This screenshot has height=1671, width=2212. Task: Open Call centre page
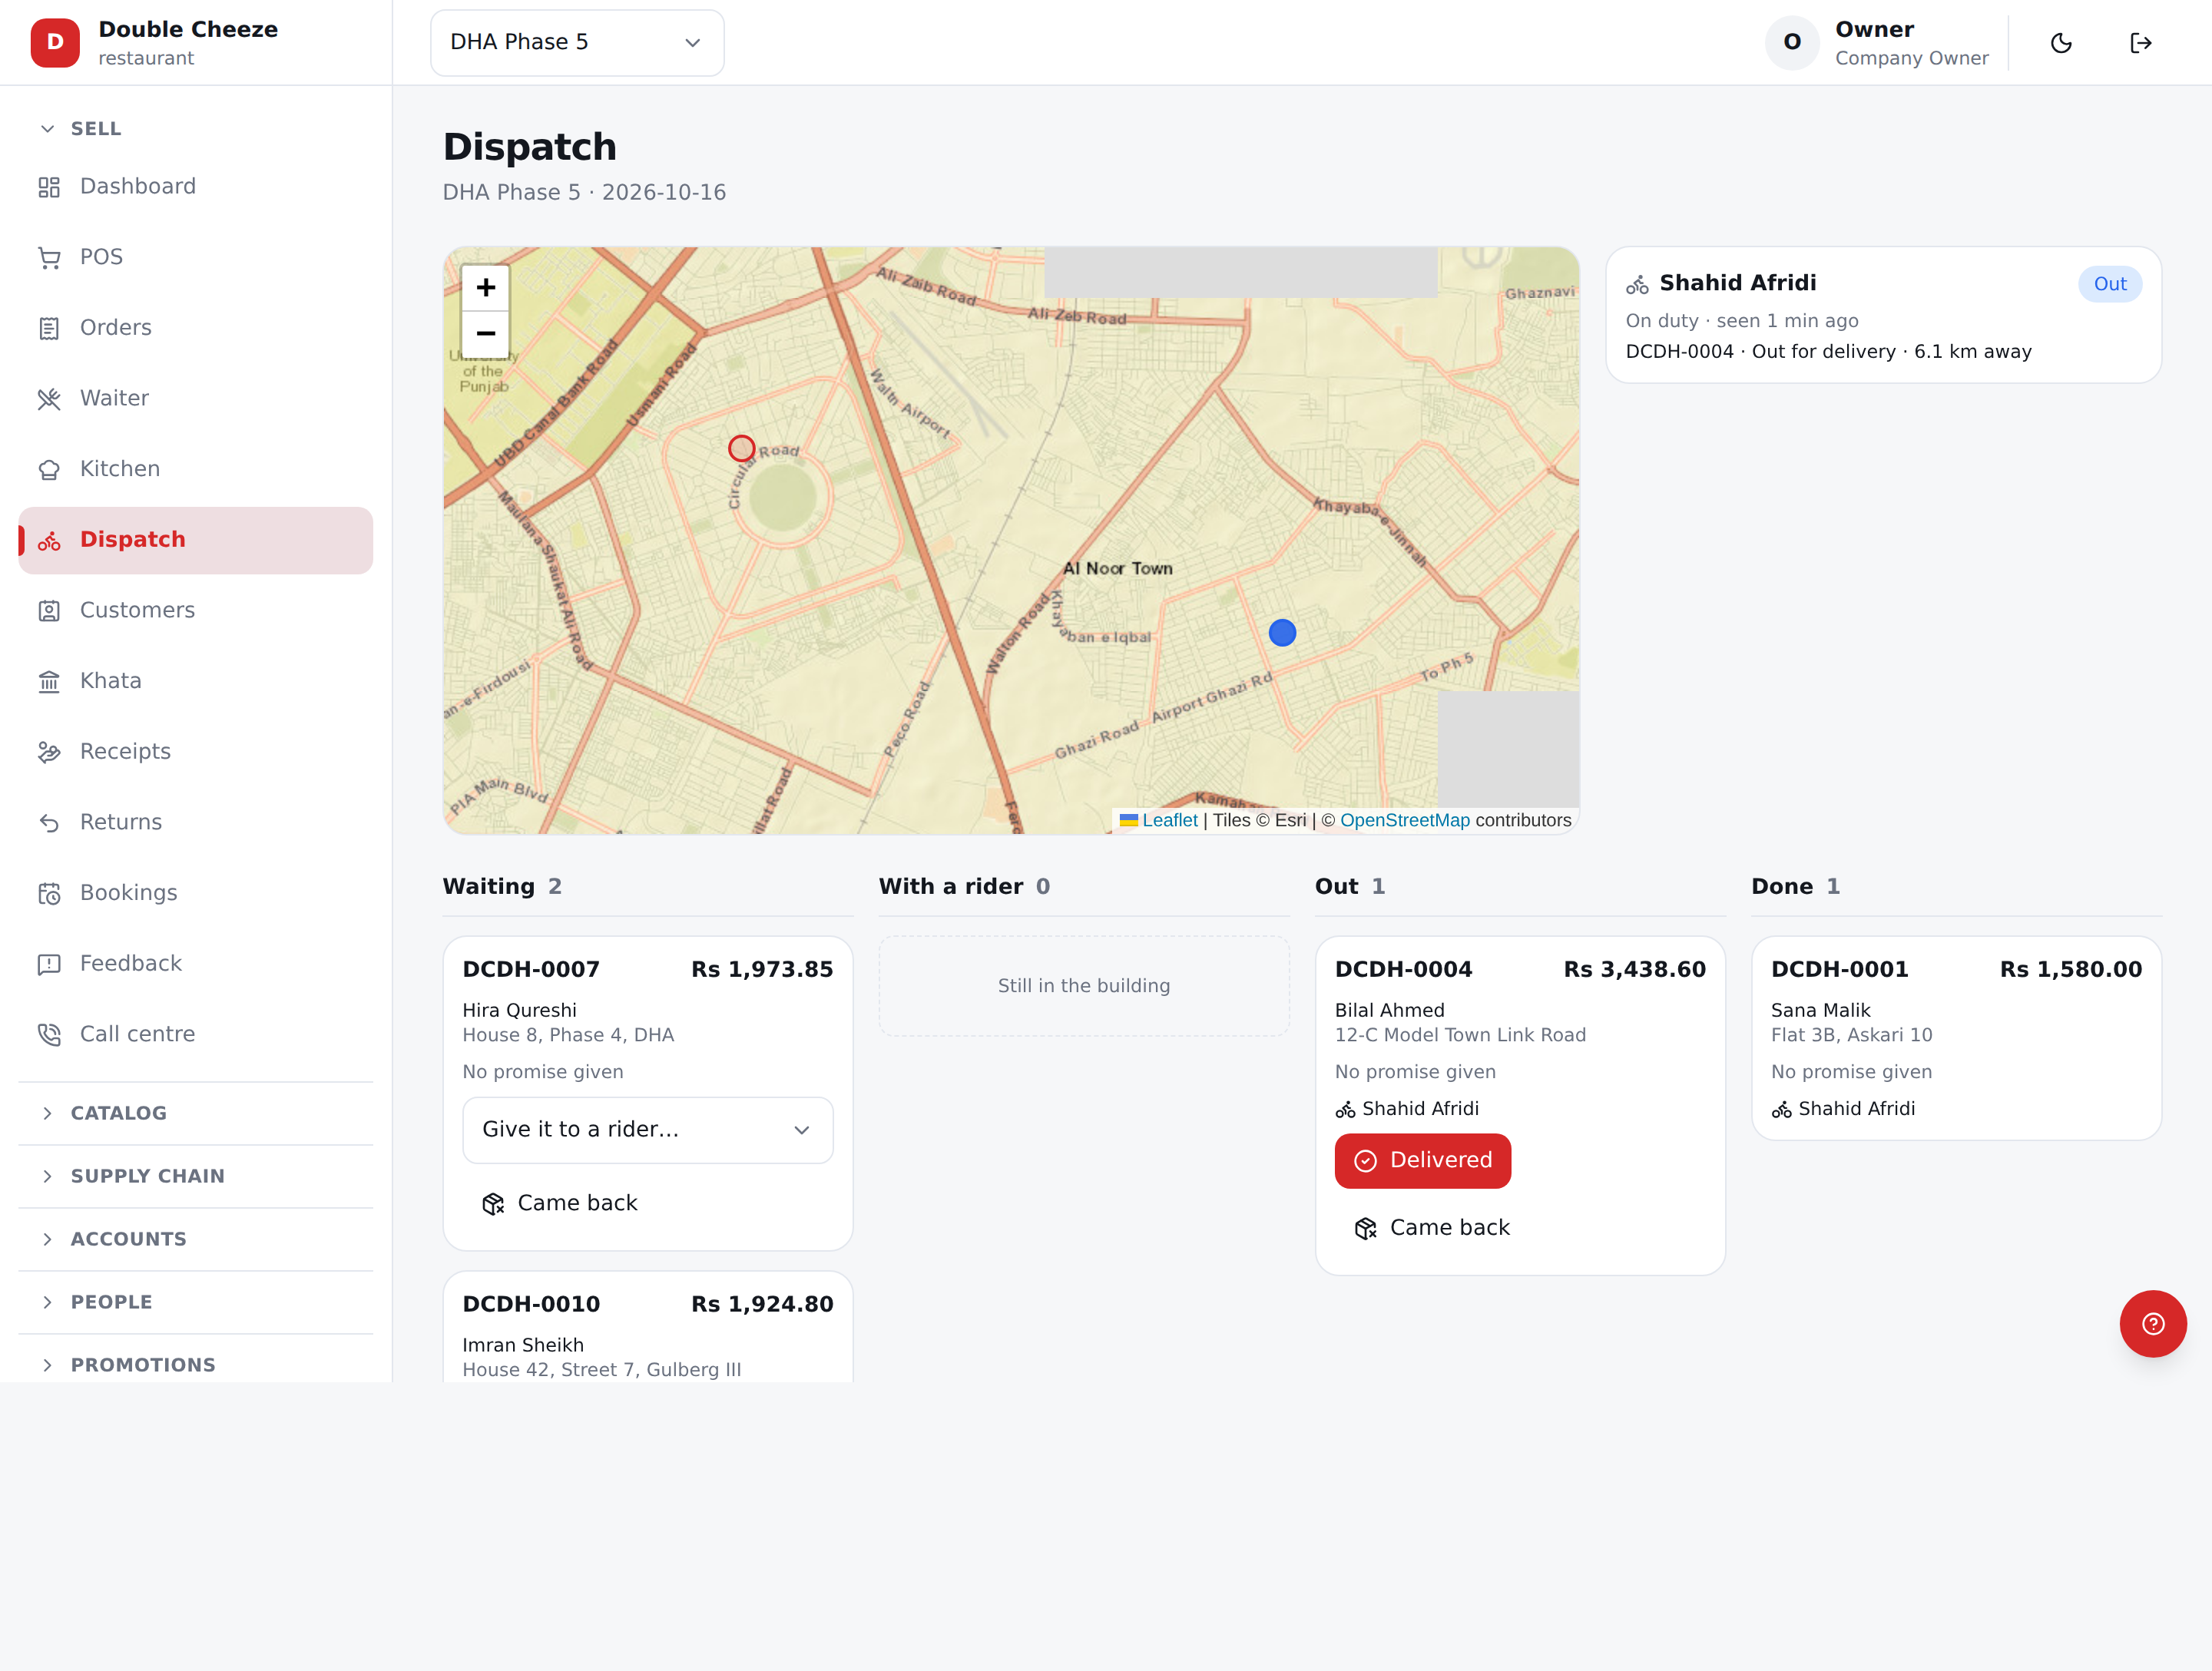coord(195,1034)
